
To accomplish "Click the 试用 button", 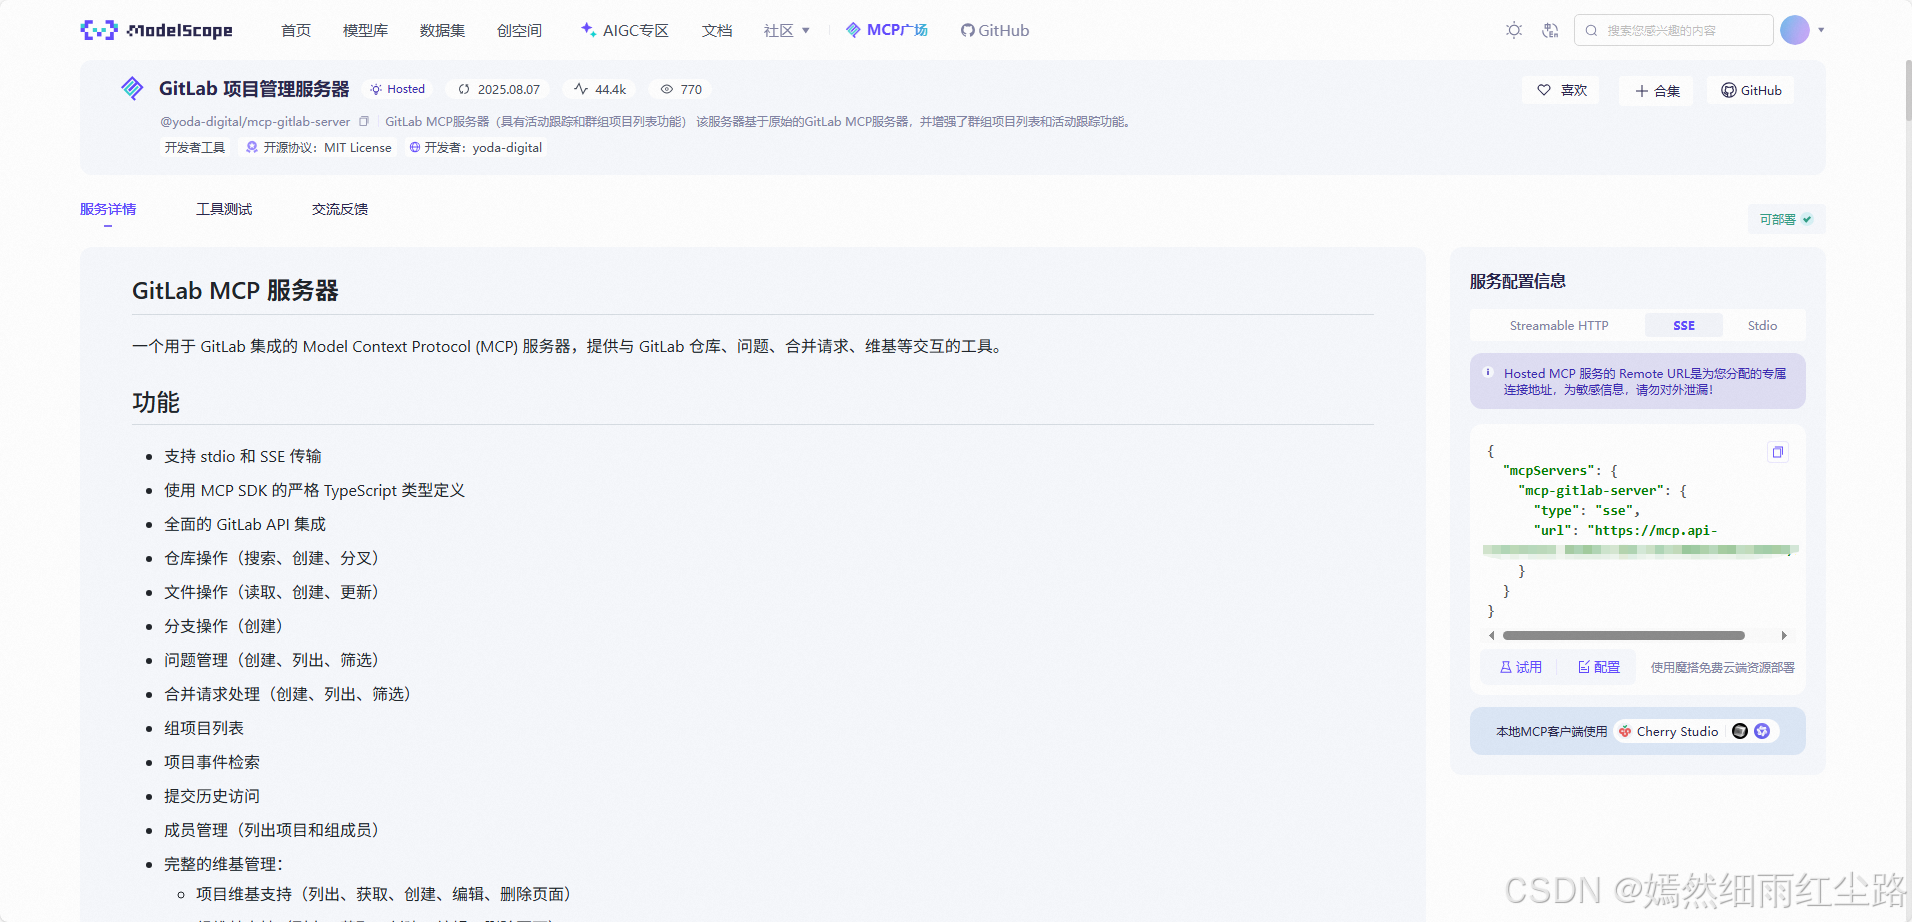I will pyautogui.click(x=1520, y=667).
